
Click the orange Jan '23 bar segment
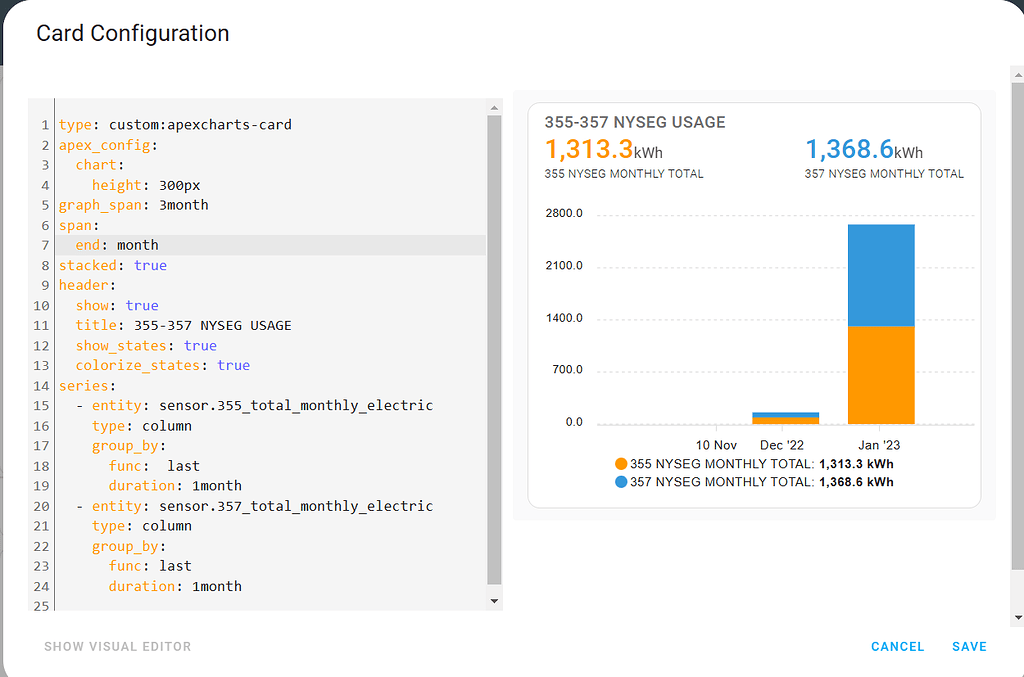coord(881,375)
